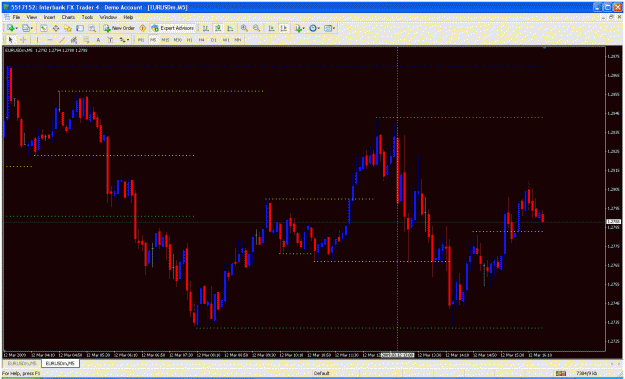Set timeframe to M1

(141, 40)
